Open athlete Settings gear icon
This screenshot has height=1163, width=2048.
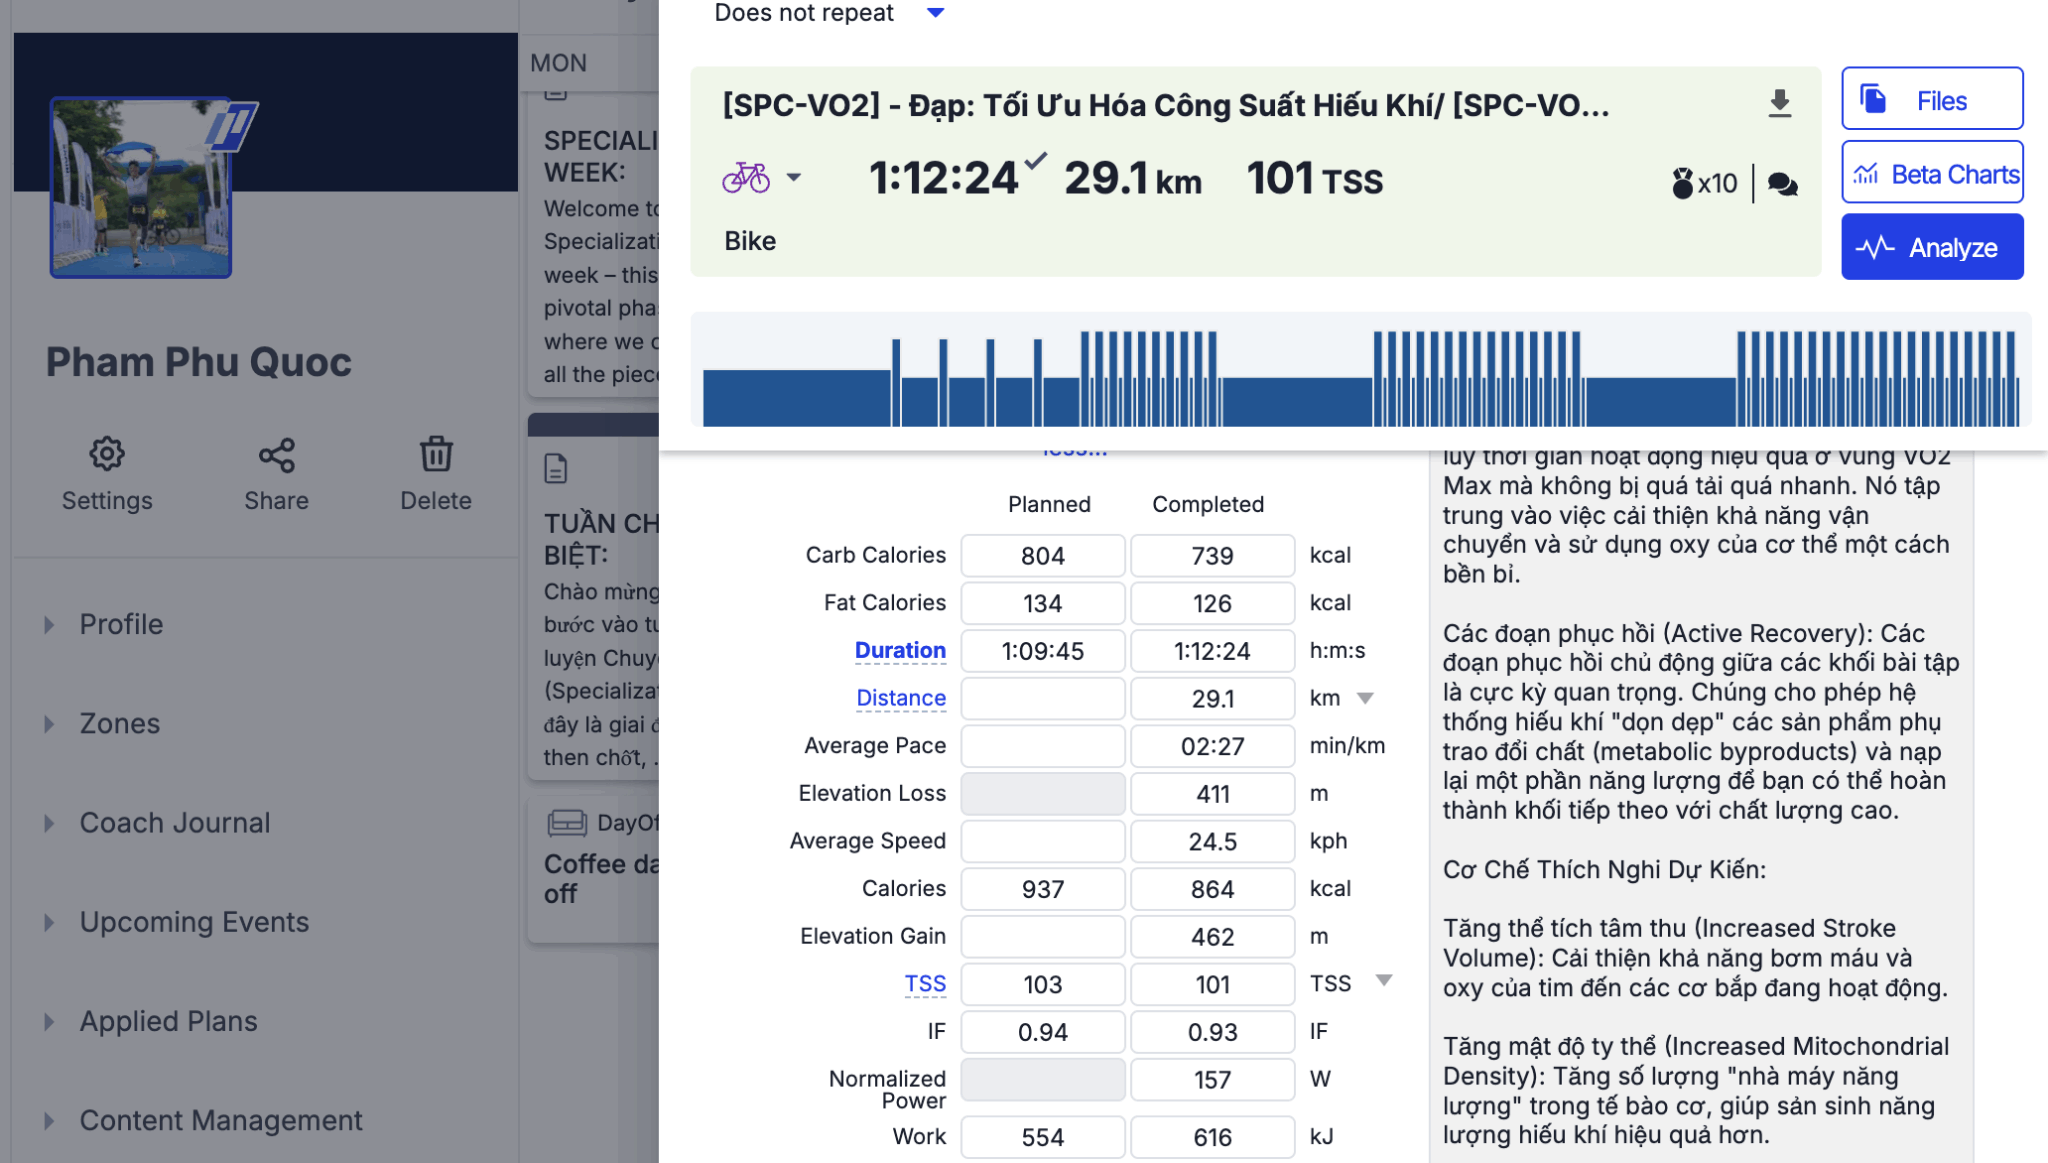point(107,455)
